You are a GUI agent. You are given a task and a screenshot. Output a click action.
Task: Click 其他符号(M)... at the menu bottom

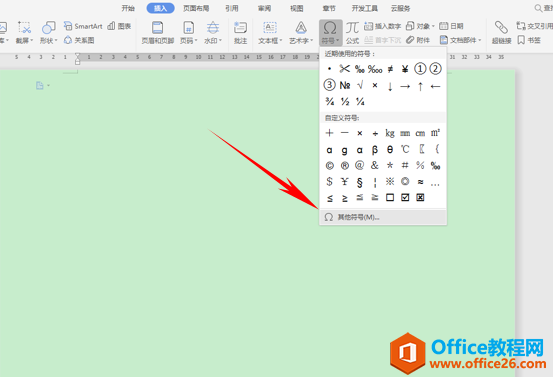click(x=383, y=217)
